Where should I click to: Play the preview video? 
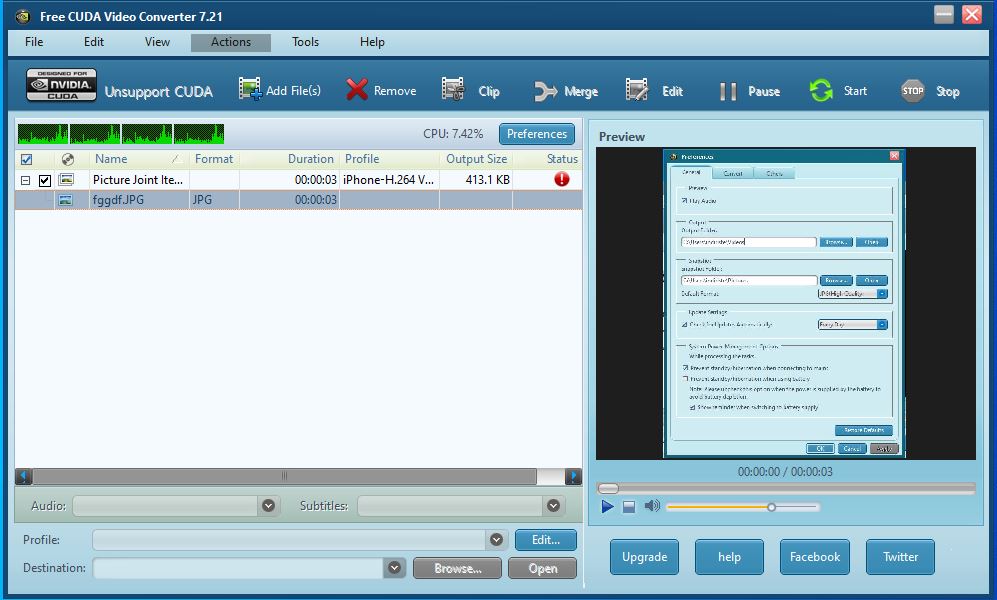tap(607, 507)
